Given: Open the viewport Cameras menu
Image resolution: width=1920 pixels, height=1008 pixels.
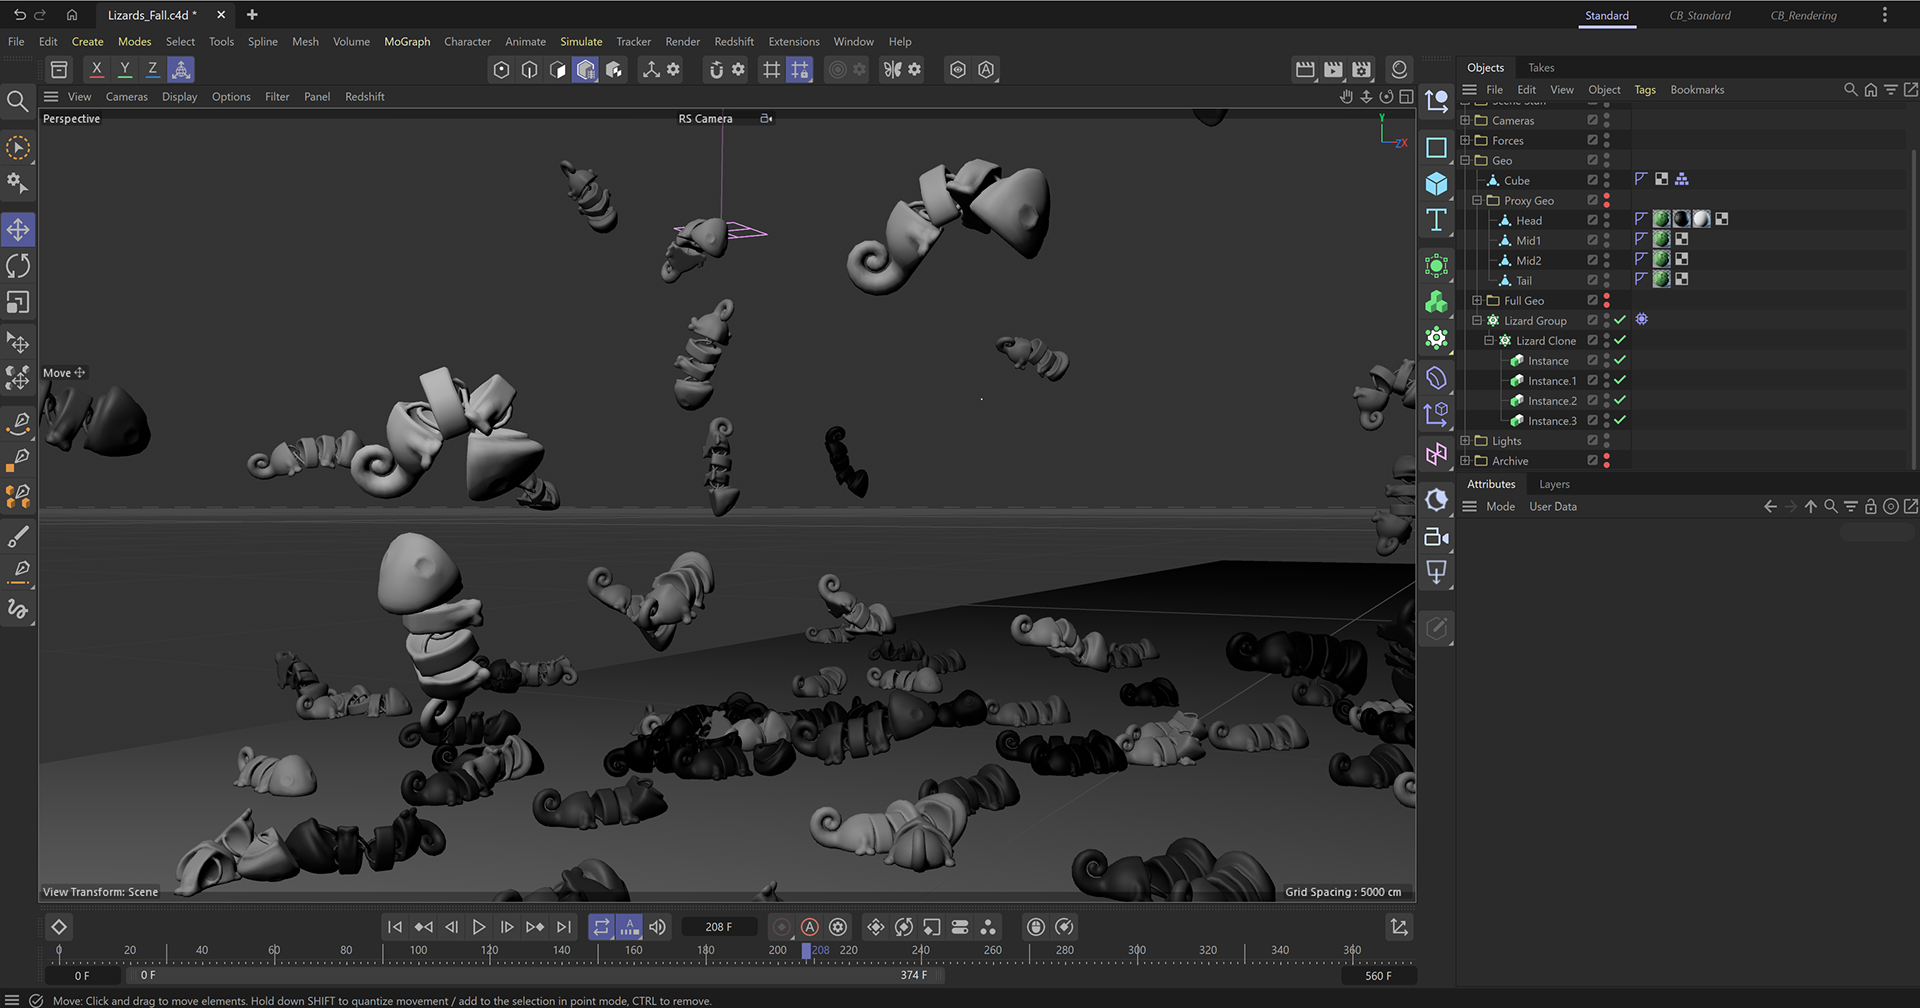Looking at the screenshot, I should click(127, 97).
